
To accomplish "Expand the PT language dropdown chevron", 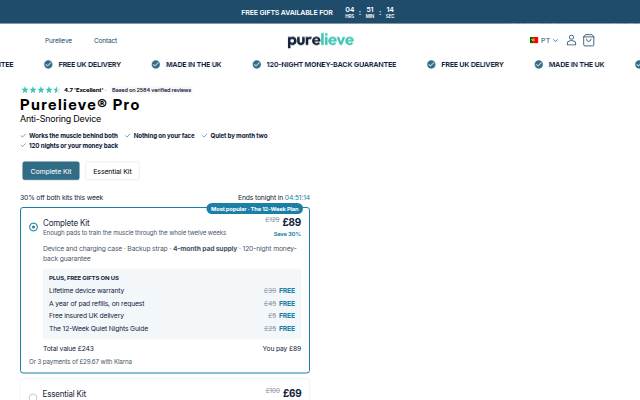I will [555, 40].
